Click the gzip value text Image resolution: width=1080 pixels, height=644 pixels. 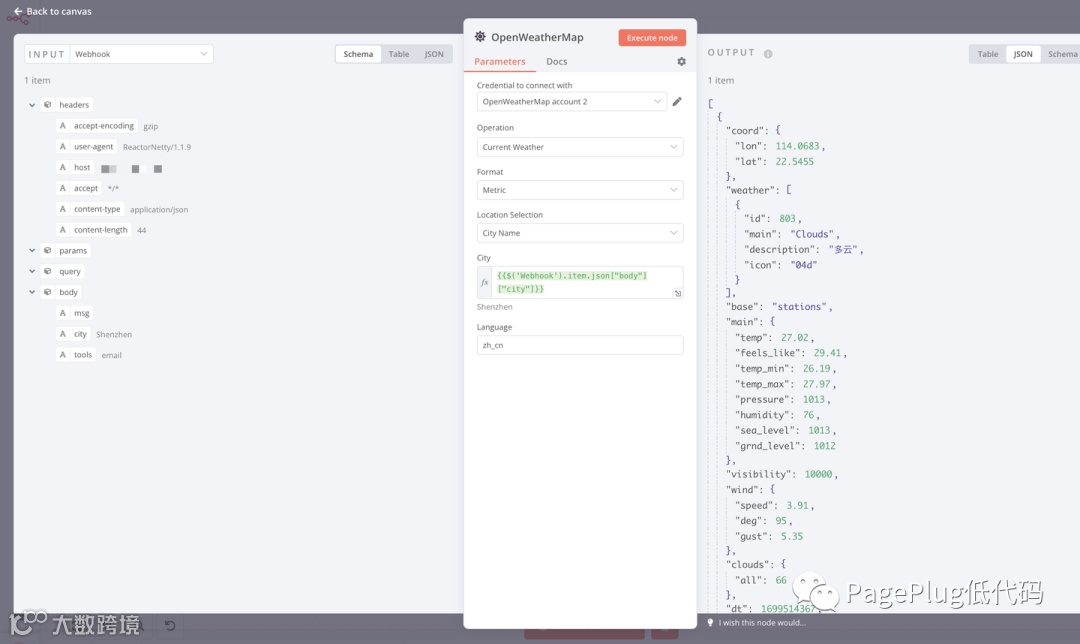point(150,126)
